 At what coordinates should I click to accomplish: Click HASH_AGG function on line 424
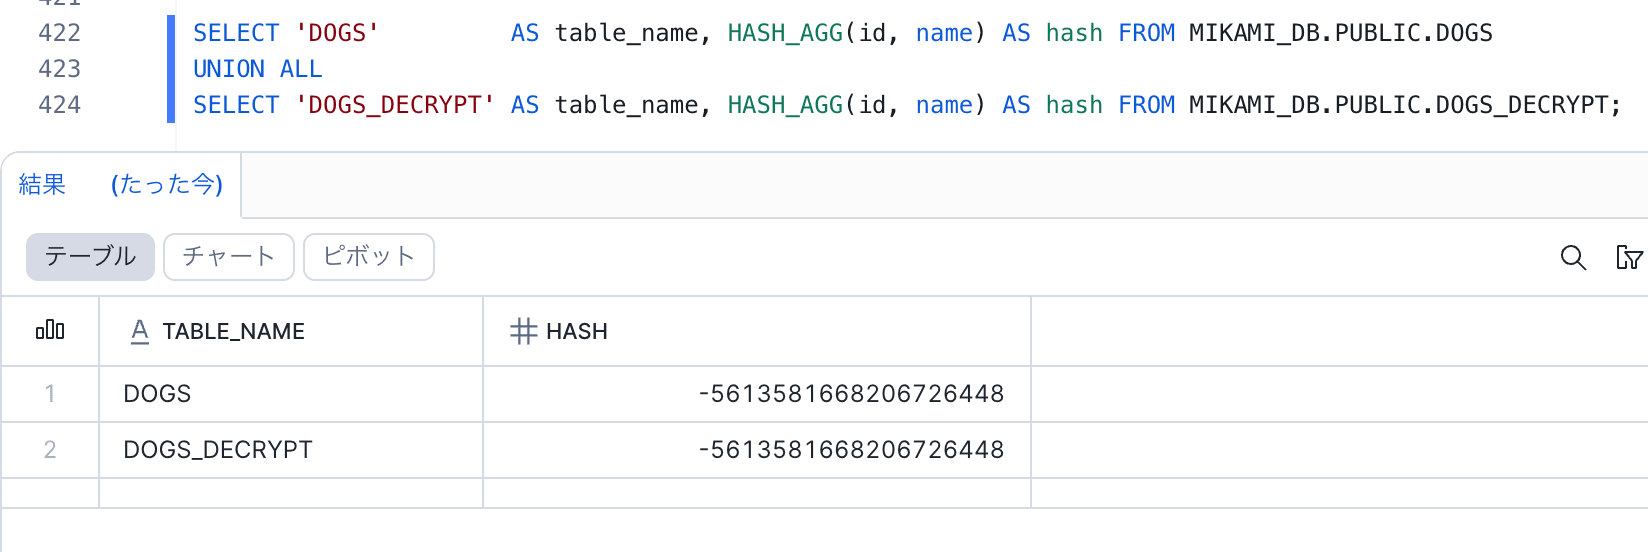786,105
